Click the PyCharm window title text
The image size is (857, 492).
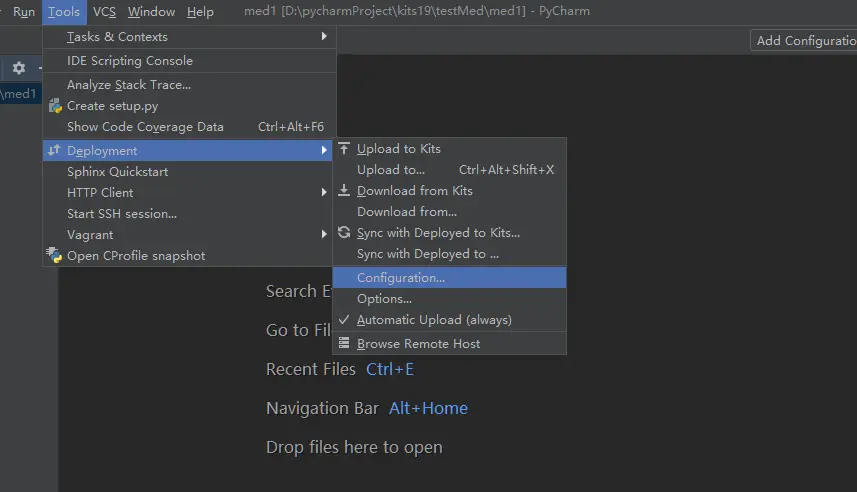tap(416, 11)
